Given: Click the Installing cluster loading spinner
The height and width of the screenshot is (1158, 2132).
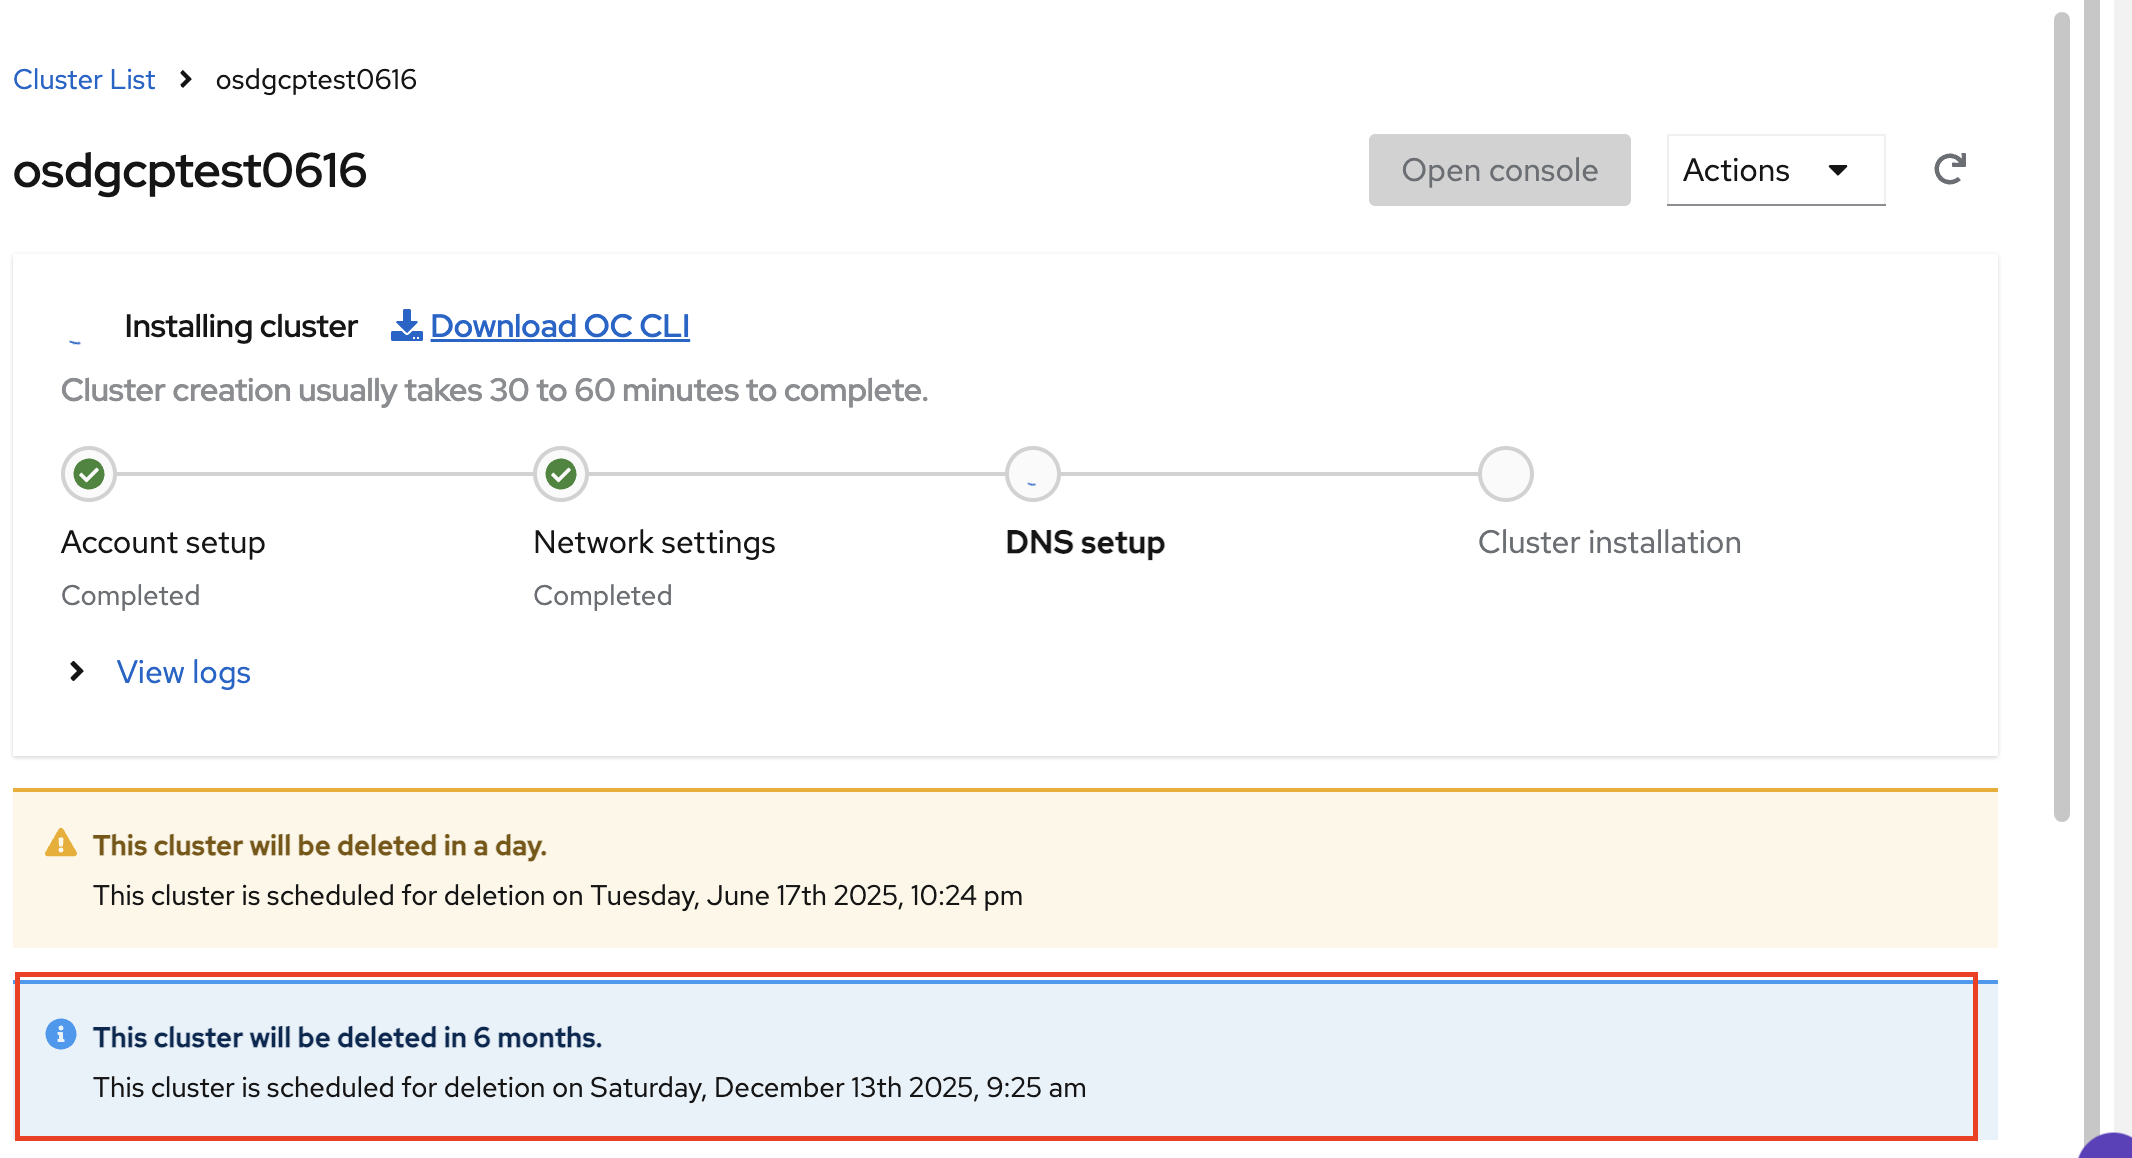Looking at the screenshot, I should [76, 328].
